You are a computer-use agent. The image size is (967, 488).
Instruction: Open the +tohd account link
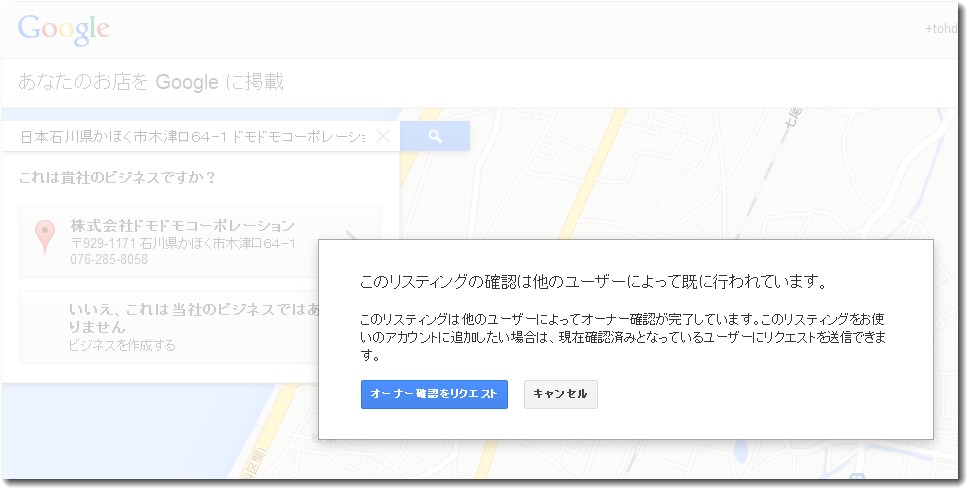click(x=940, y=29)
